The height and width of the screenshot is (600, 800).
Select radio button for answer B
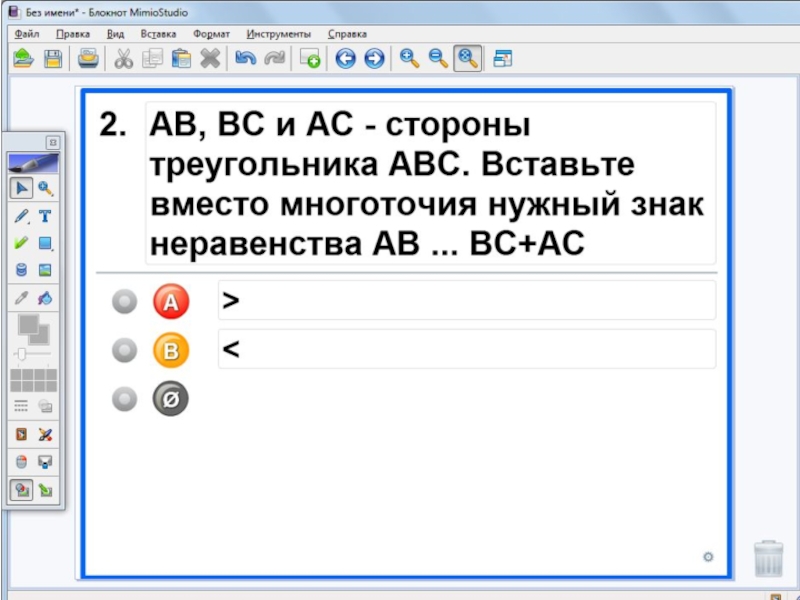point(124,350)
